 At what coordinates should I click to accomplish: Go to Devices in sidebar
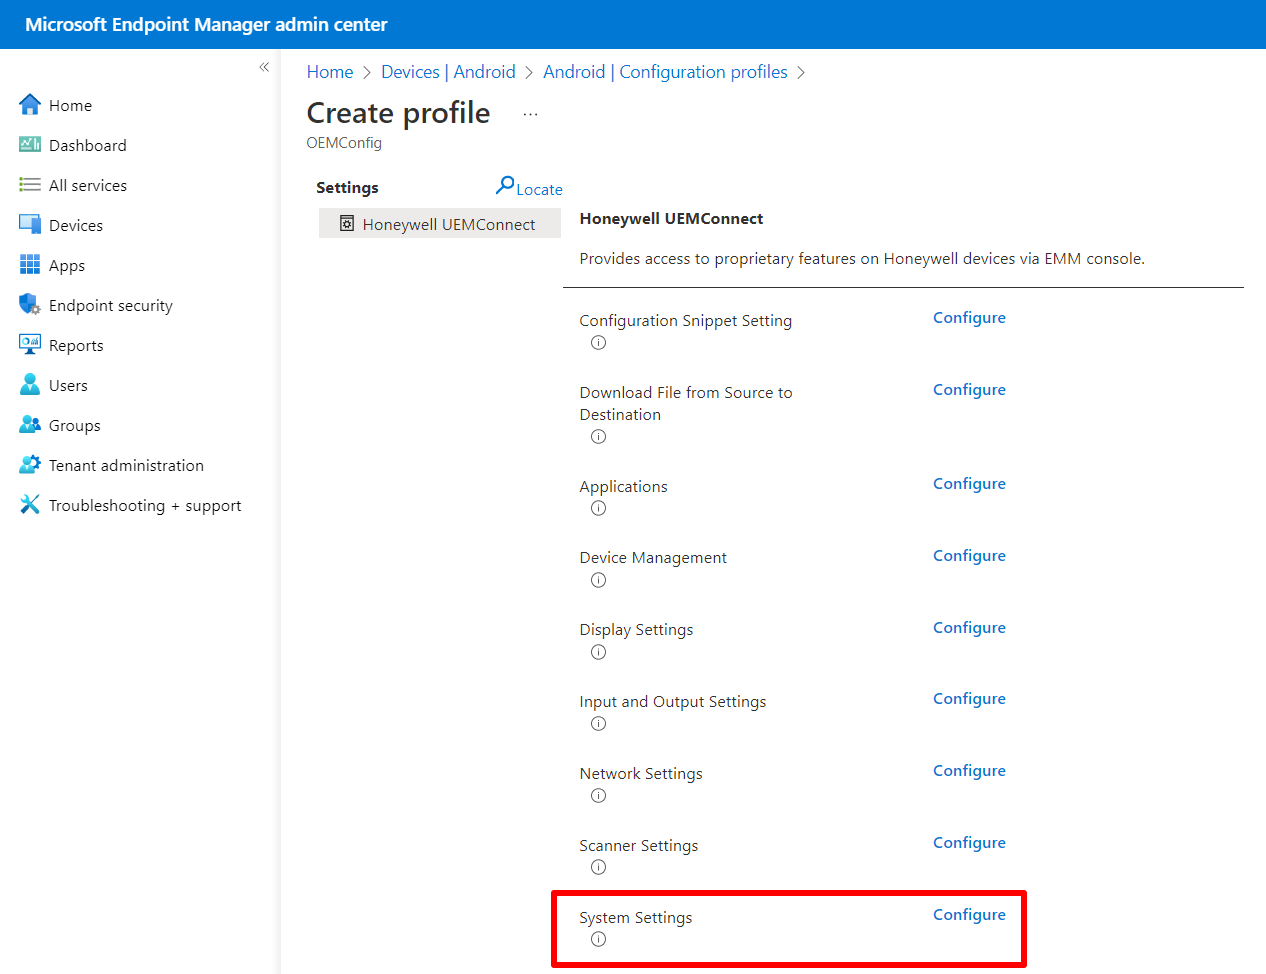[76, 225]
